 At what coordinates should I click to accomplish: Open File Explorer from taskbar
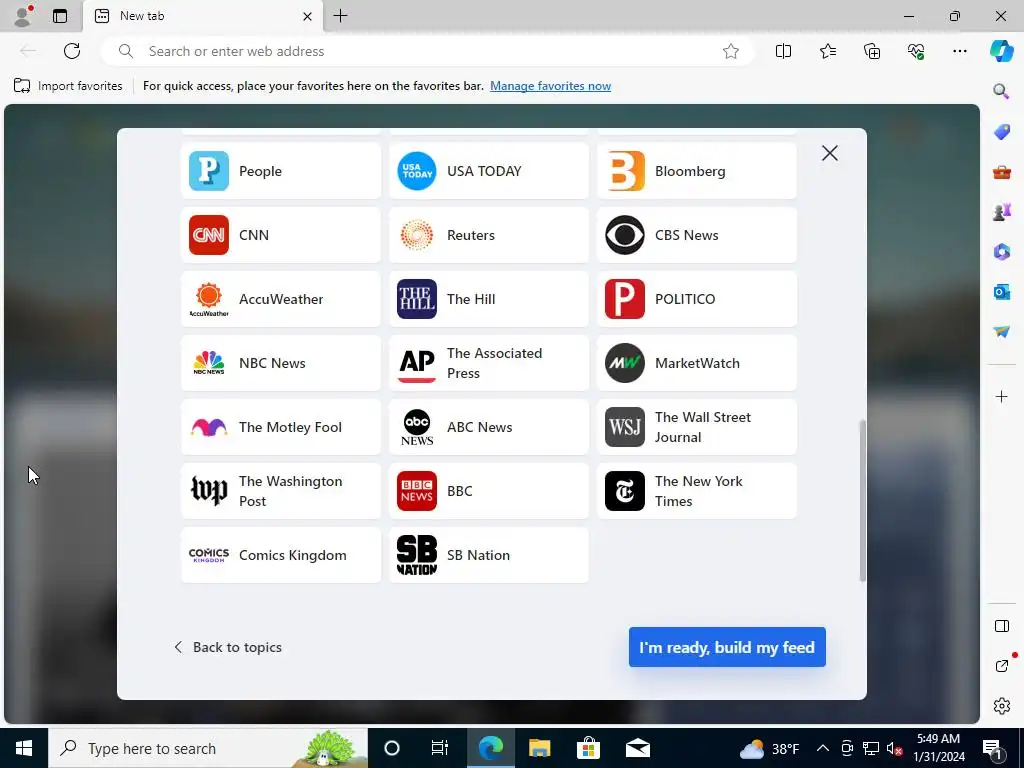click(x=539, y=748)
